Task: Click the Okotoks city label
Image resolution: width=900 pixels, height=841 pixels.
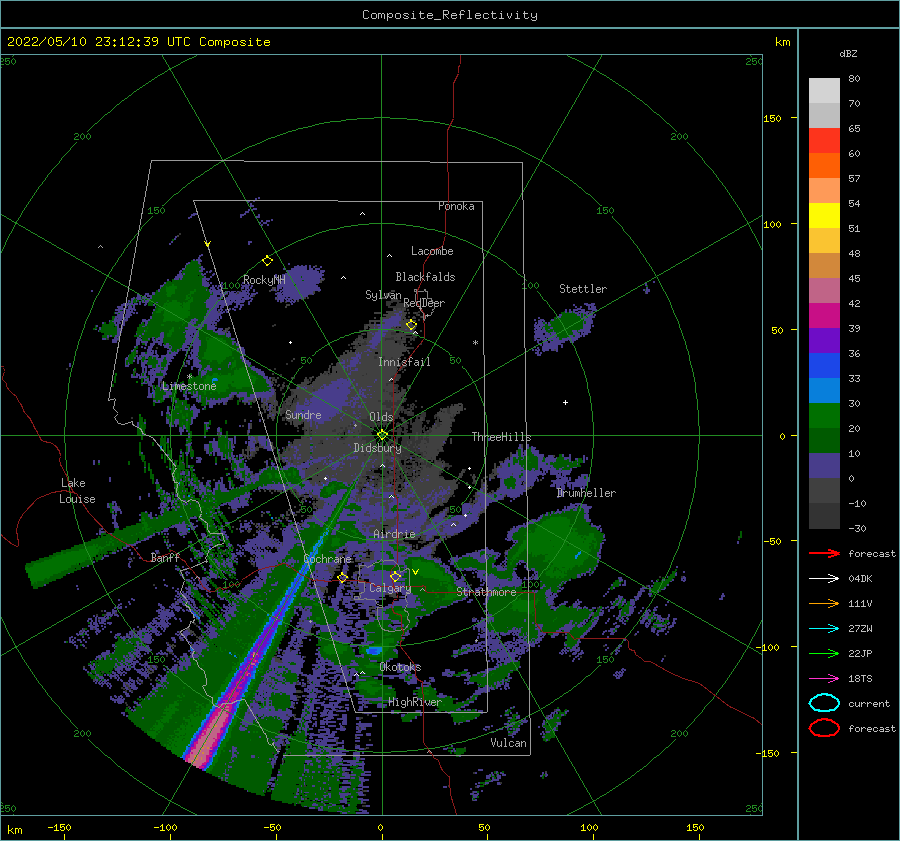Action: [x=400, y=667]
